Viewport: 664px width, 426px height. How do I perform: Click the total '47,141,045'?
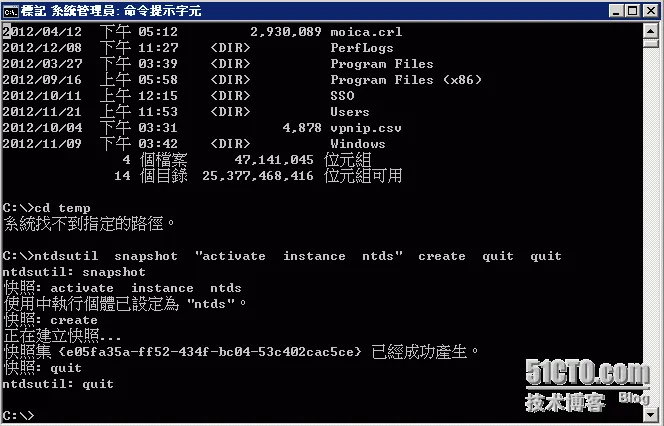click(x=274, y=160)
